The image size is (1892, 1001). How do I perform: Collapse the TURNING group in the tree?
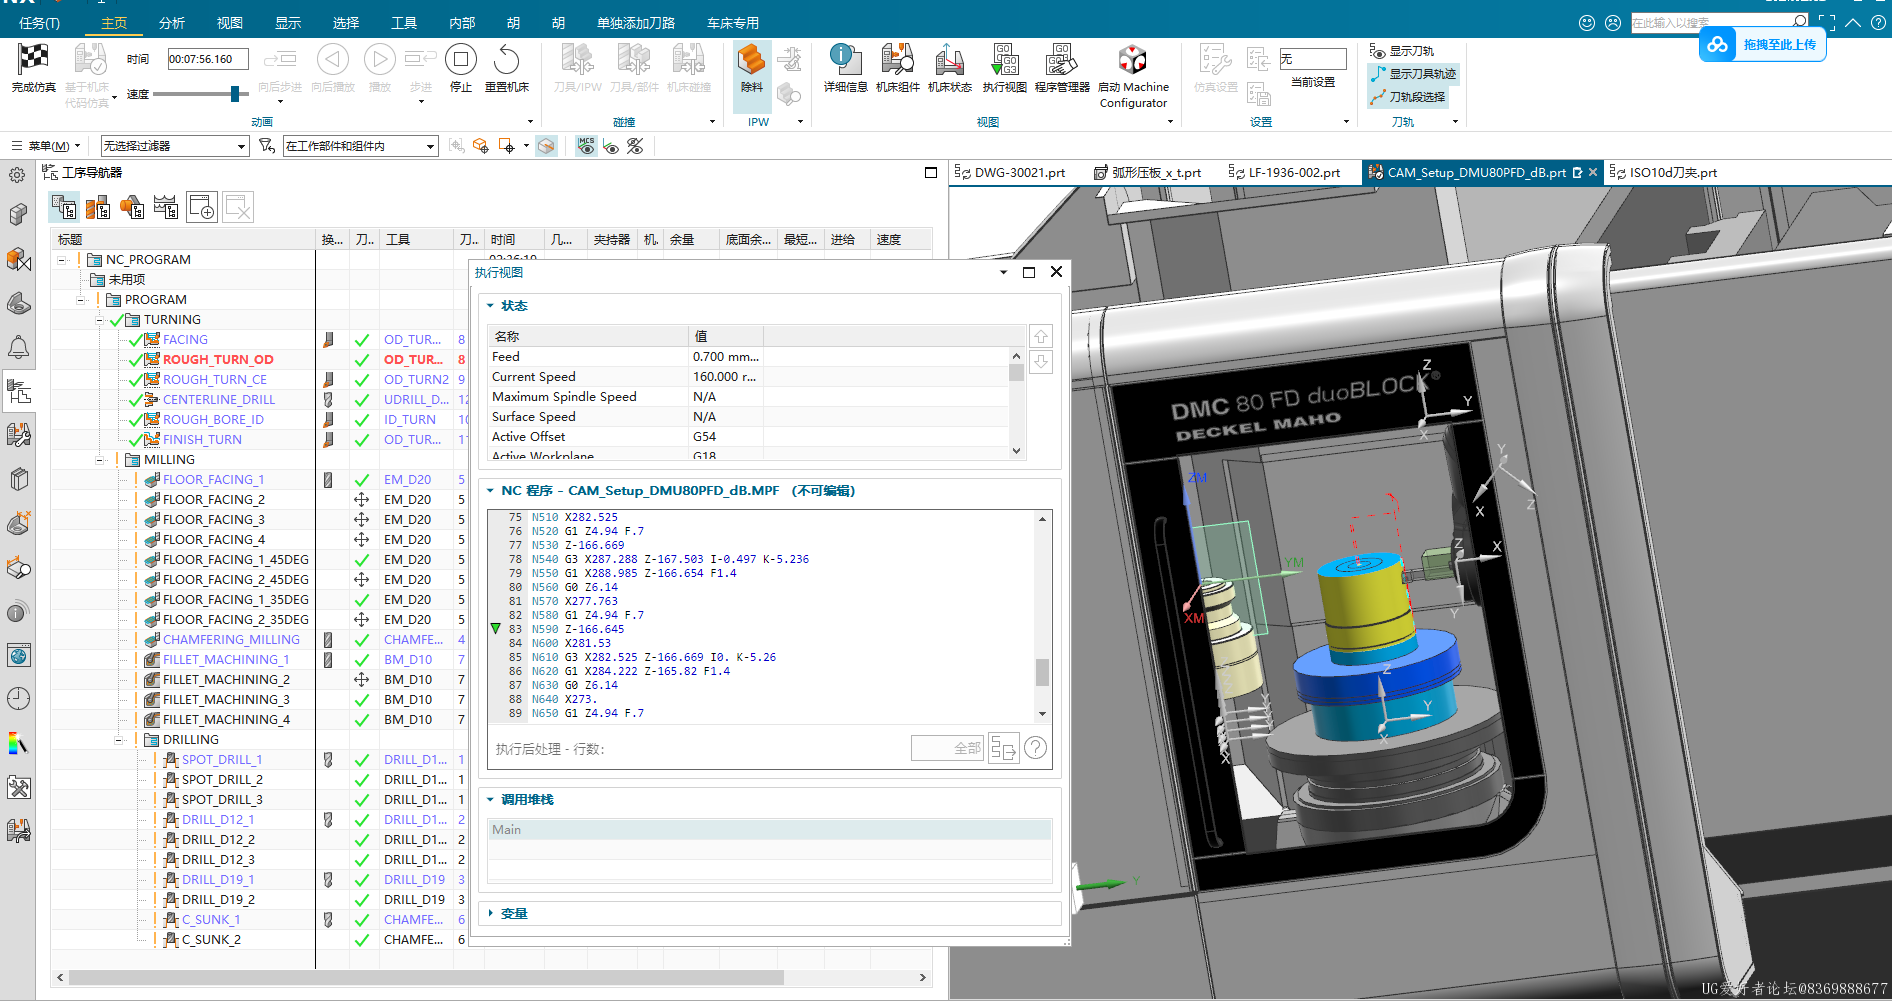99,320
